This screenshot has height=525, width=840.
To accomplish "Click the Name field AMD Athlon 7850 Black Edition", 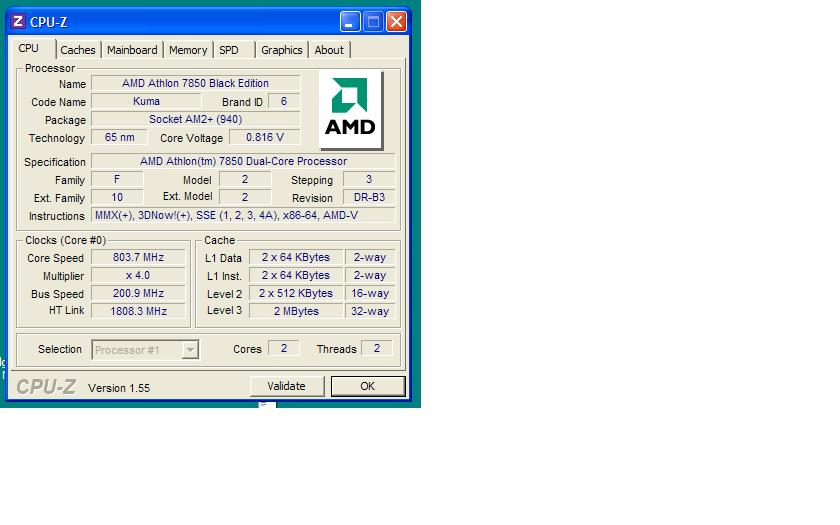I will 196,83.
